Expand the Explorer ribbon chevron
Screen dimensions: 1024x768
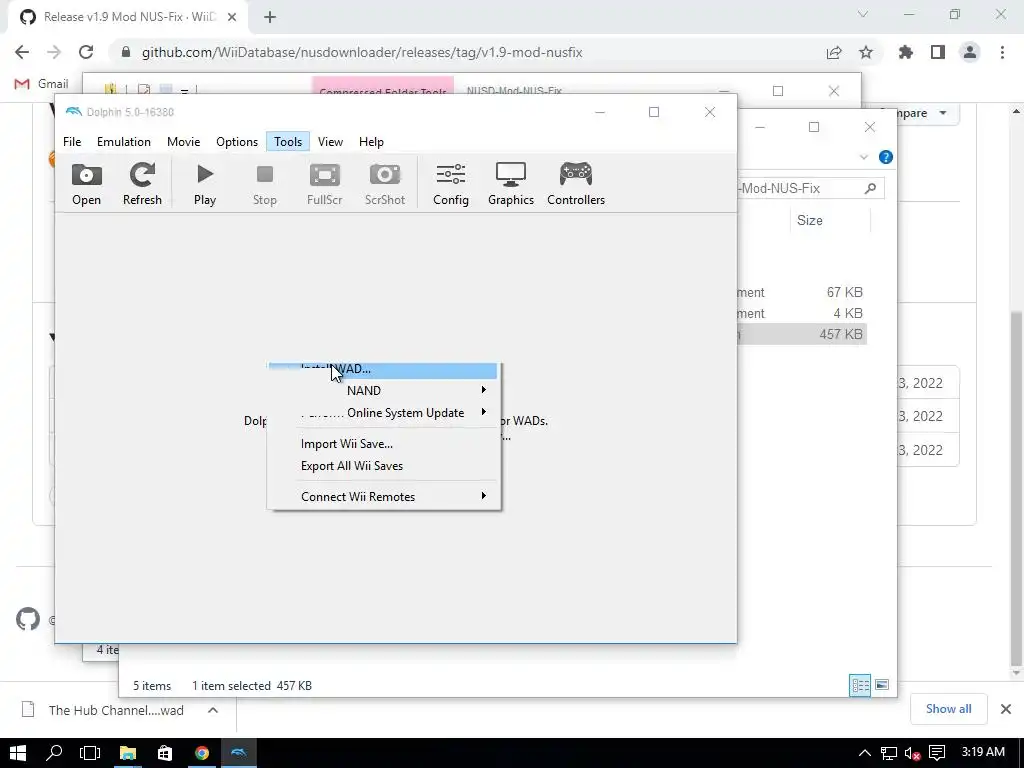pos(864,157)
